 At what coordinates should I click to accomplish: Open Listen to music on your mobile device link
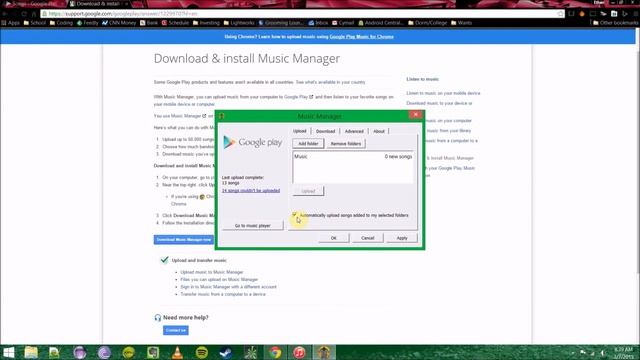point(443,93)
